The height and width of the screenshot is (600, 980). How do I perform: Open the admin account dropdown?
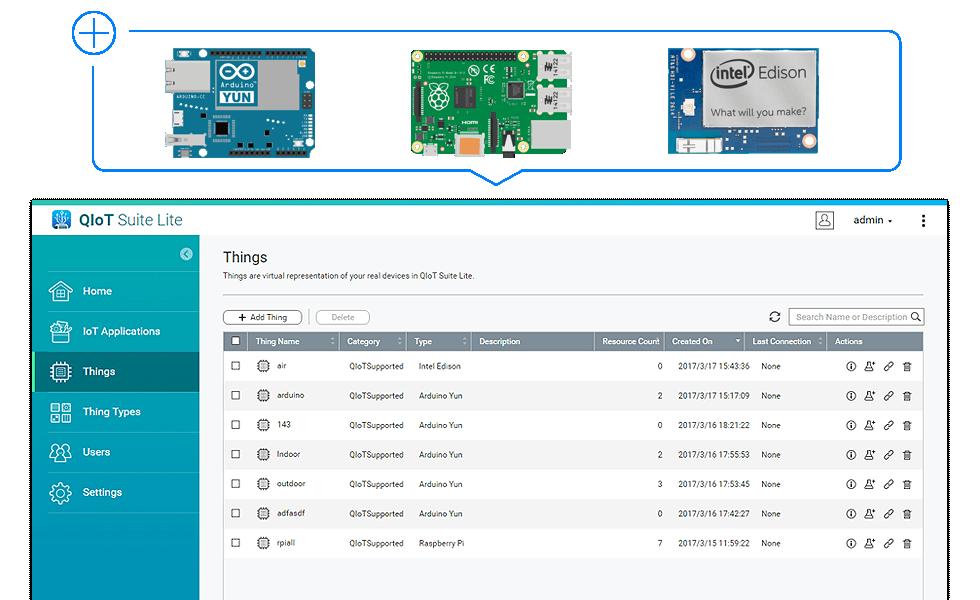click(872, 220)
